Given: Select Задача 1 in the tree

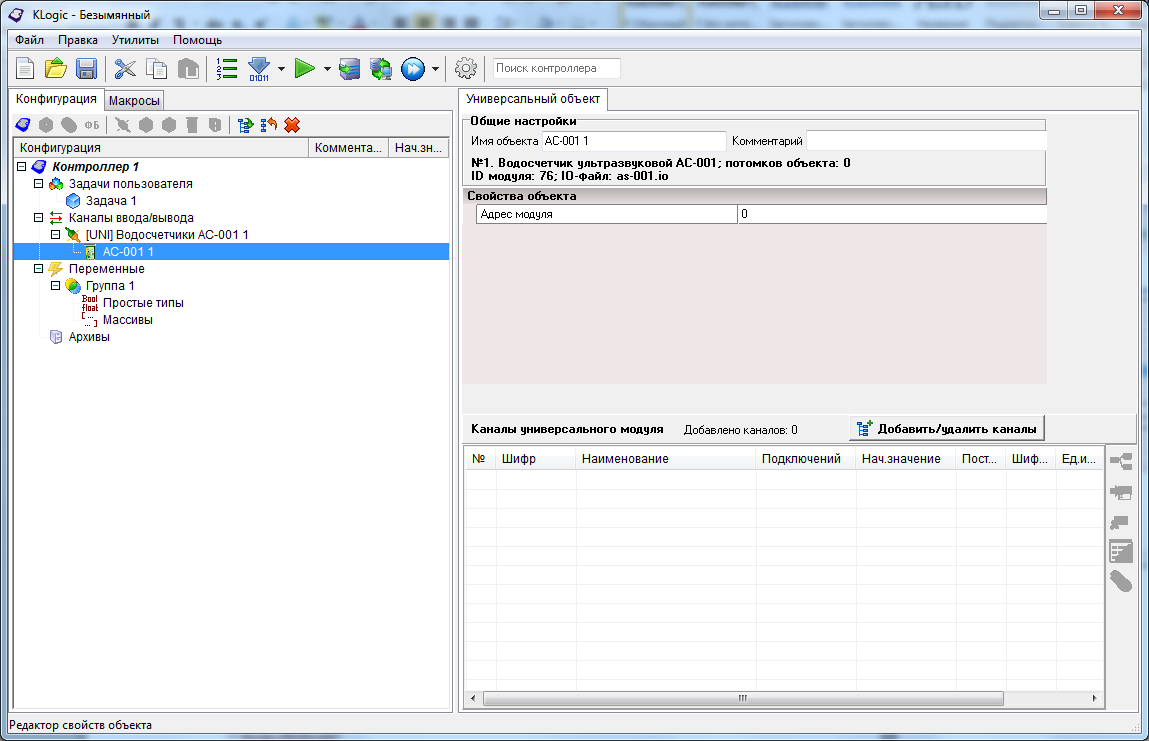Looking at the screenshot, I should pyautogui.click(x=110, y=201).
